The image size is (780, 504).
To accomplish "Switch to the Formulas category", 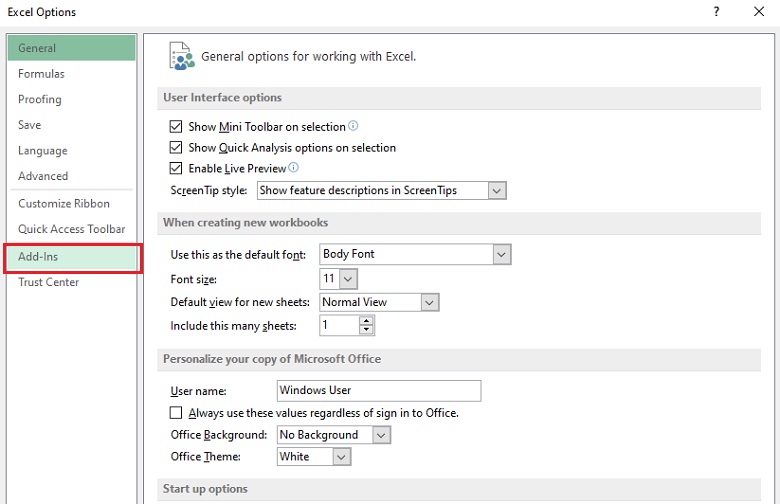I will coord(41,74).
